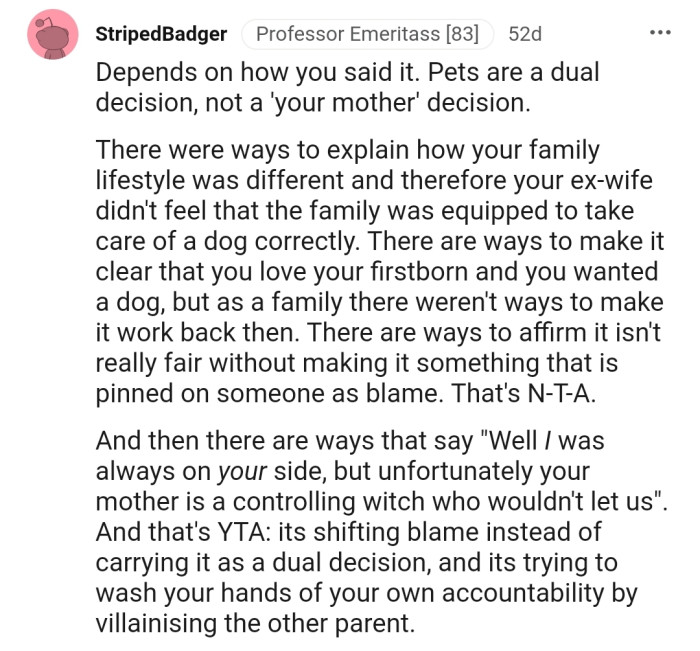Image resolution: width=700 pixels, height=651 pixels.
Task: Click the StripedBadger user avatar
Action: click(x=54, y=35)
